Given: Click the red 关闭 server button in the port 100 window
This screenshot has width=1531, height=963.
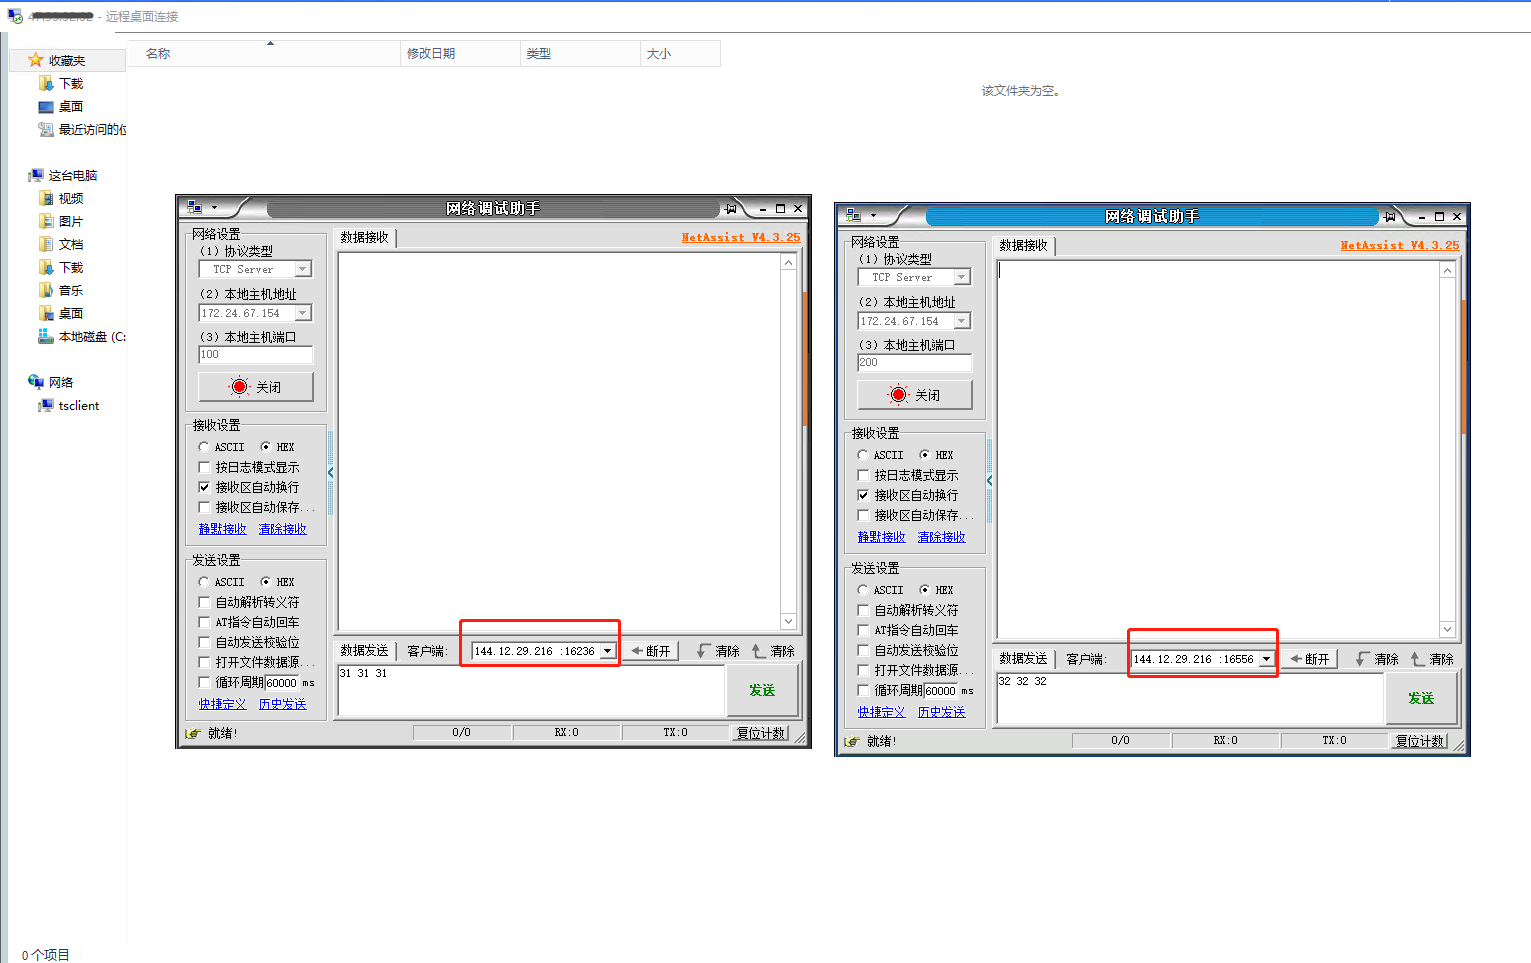Looking at the screenshot, I should click(x=256, y=387).
